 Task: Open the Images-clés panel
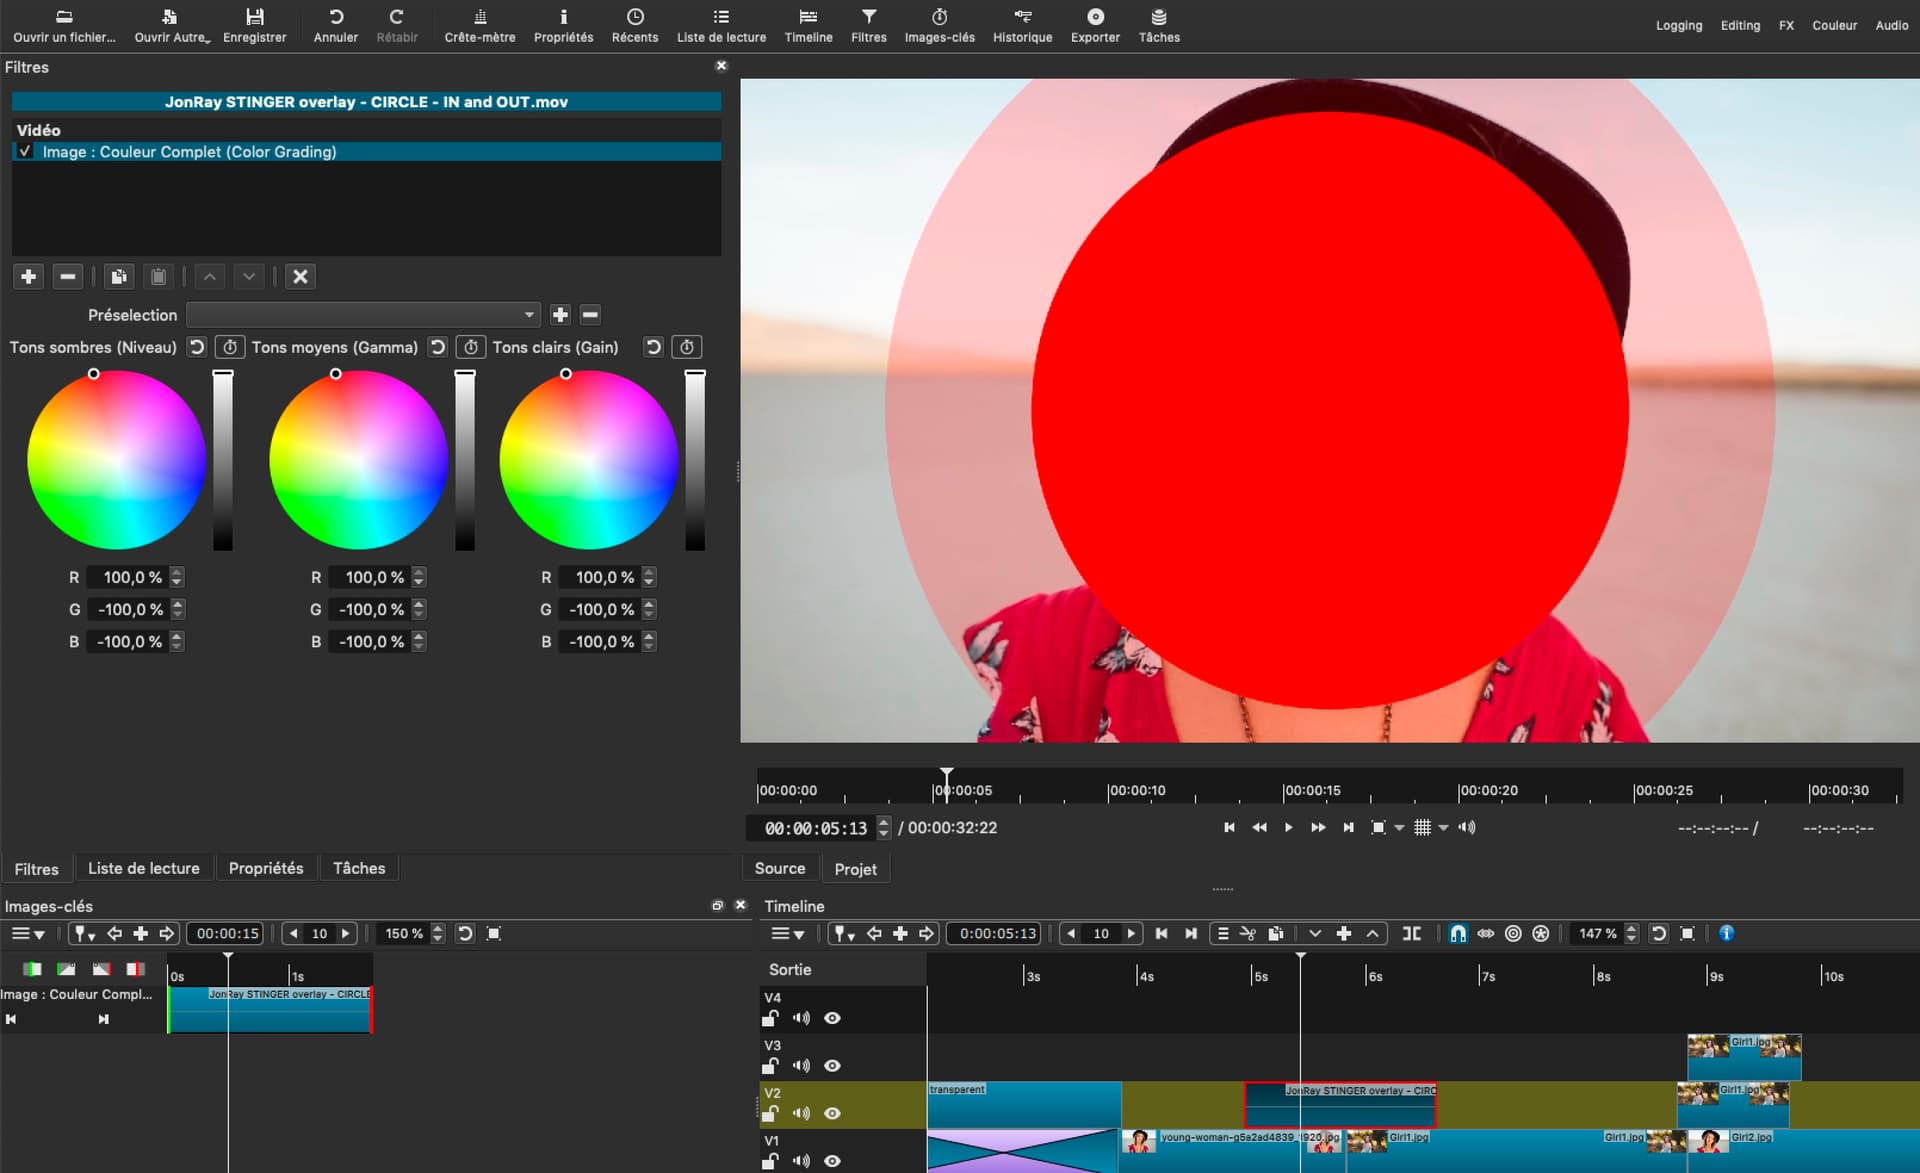pos(938,25)
